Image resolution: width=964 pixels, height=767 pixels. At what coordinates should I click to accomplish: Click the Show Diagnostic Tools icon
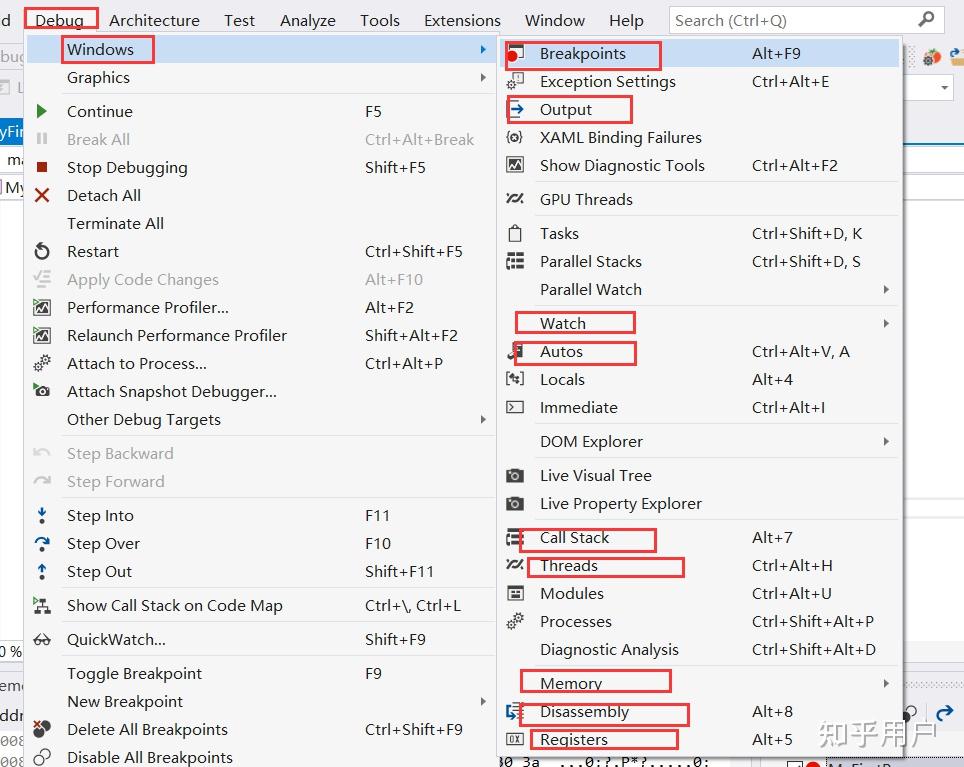point(515,165)
